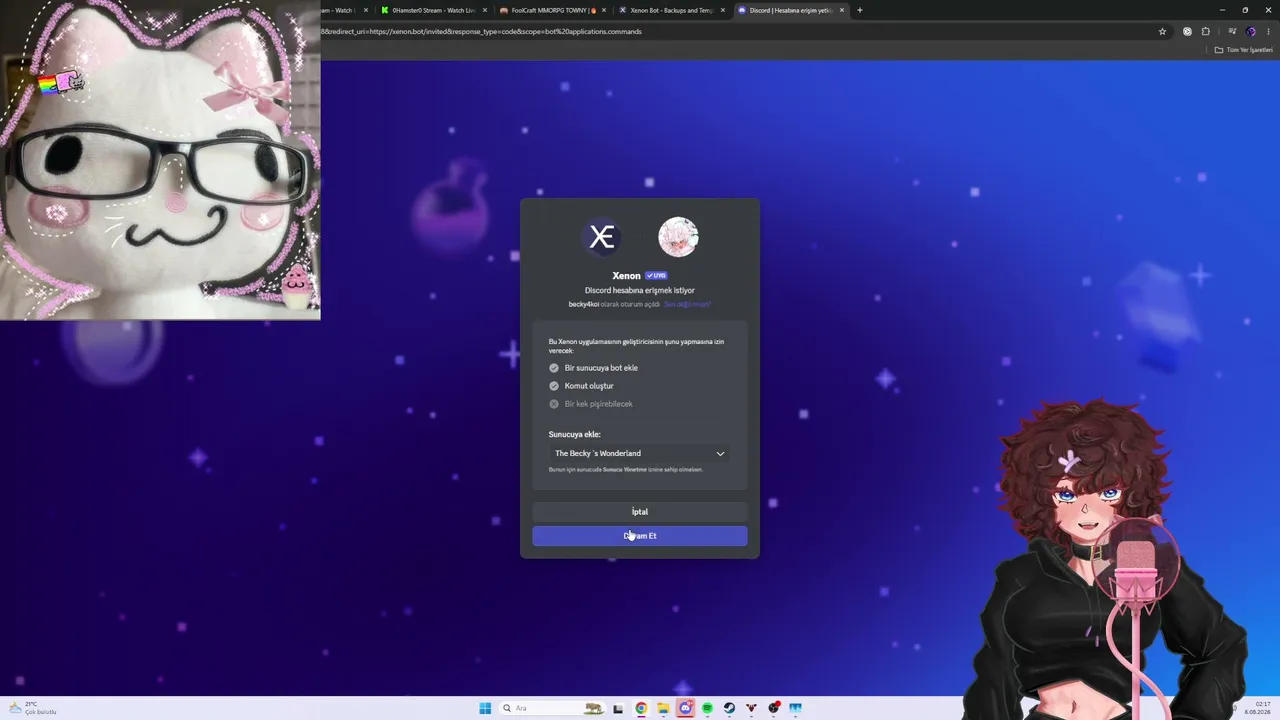Click the 'Bir kek pişirebilecek' text
Viewport: 1280px width, 720px height.
(x=598, y=404)
